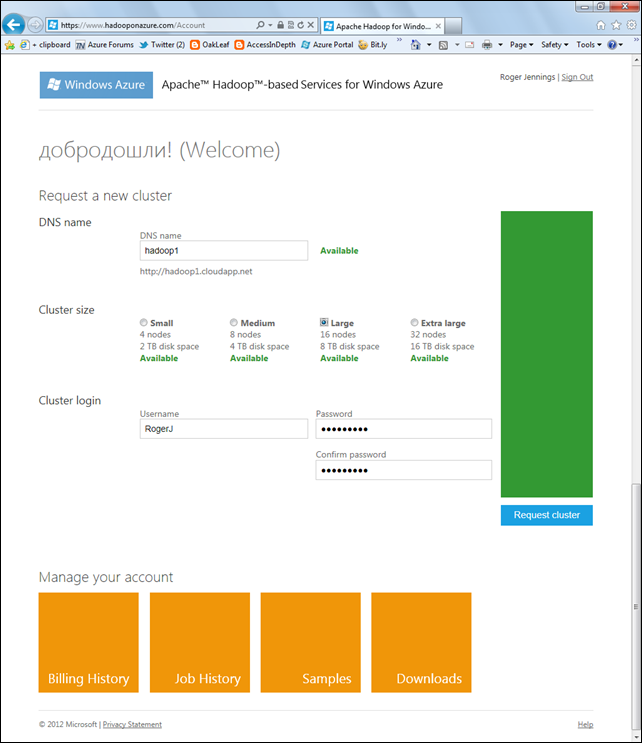Open the favorites star icon at top right
Image resolution: width=642 pixels, height=743 pixels.
pyautogui.click(x=614, y=24)
